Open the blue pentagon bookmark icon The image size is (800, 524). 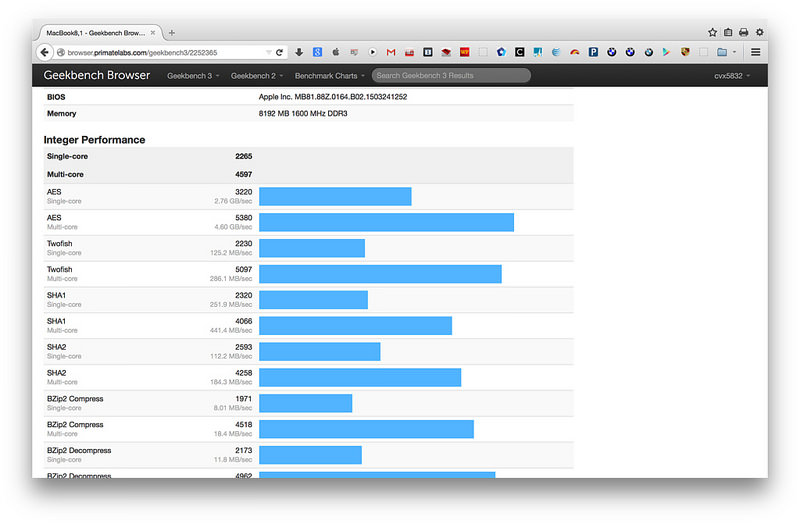point(501,52)
